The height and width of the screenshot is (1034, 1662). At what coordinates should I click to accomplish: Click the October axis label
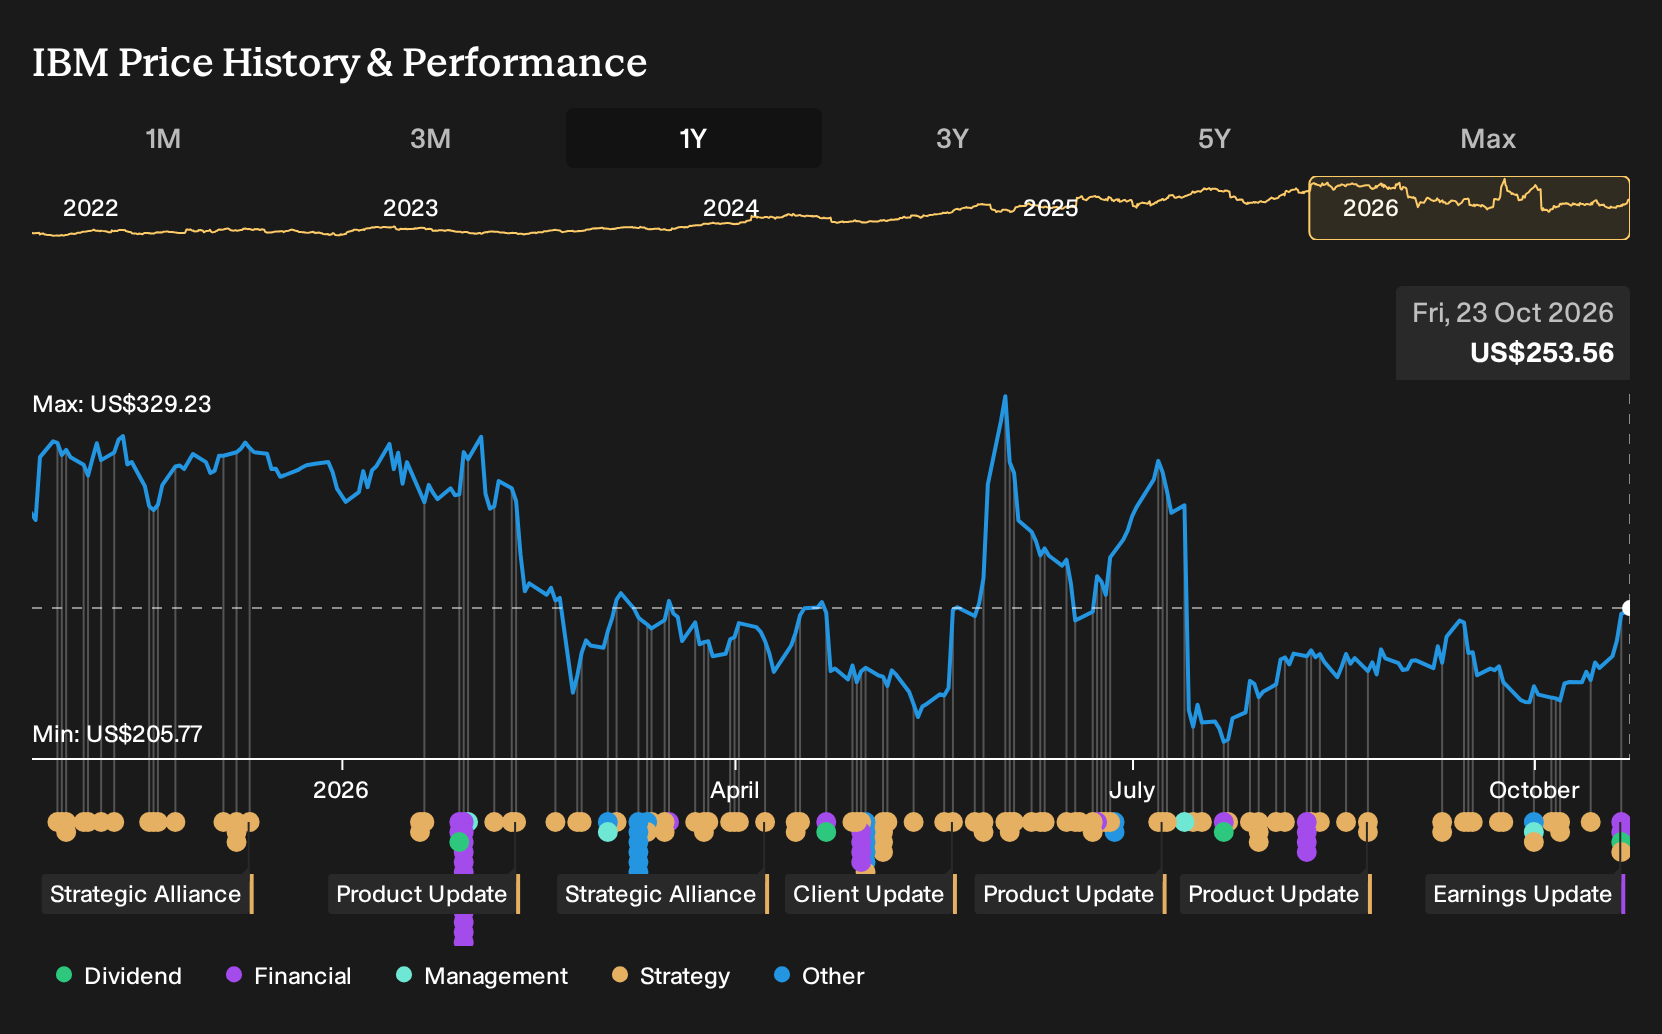[x=1534, y=790]
